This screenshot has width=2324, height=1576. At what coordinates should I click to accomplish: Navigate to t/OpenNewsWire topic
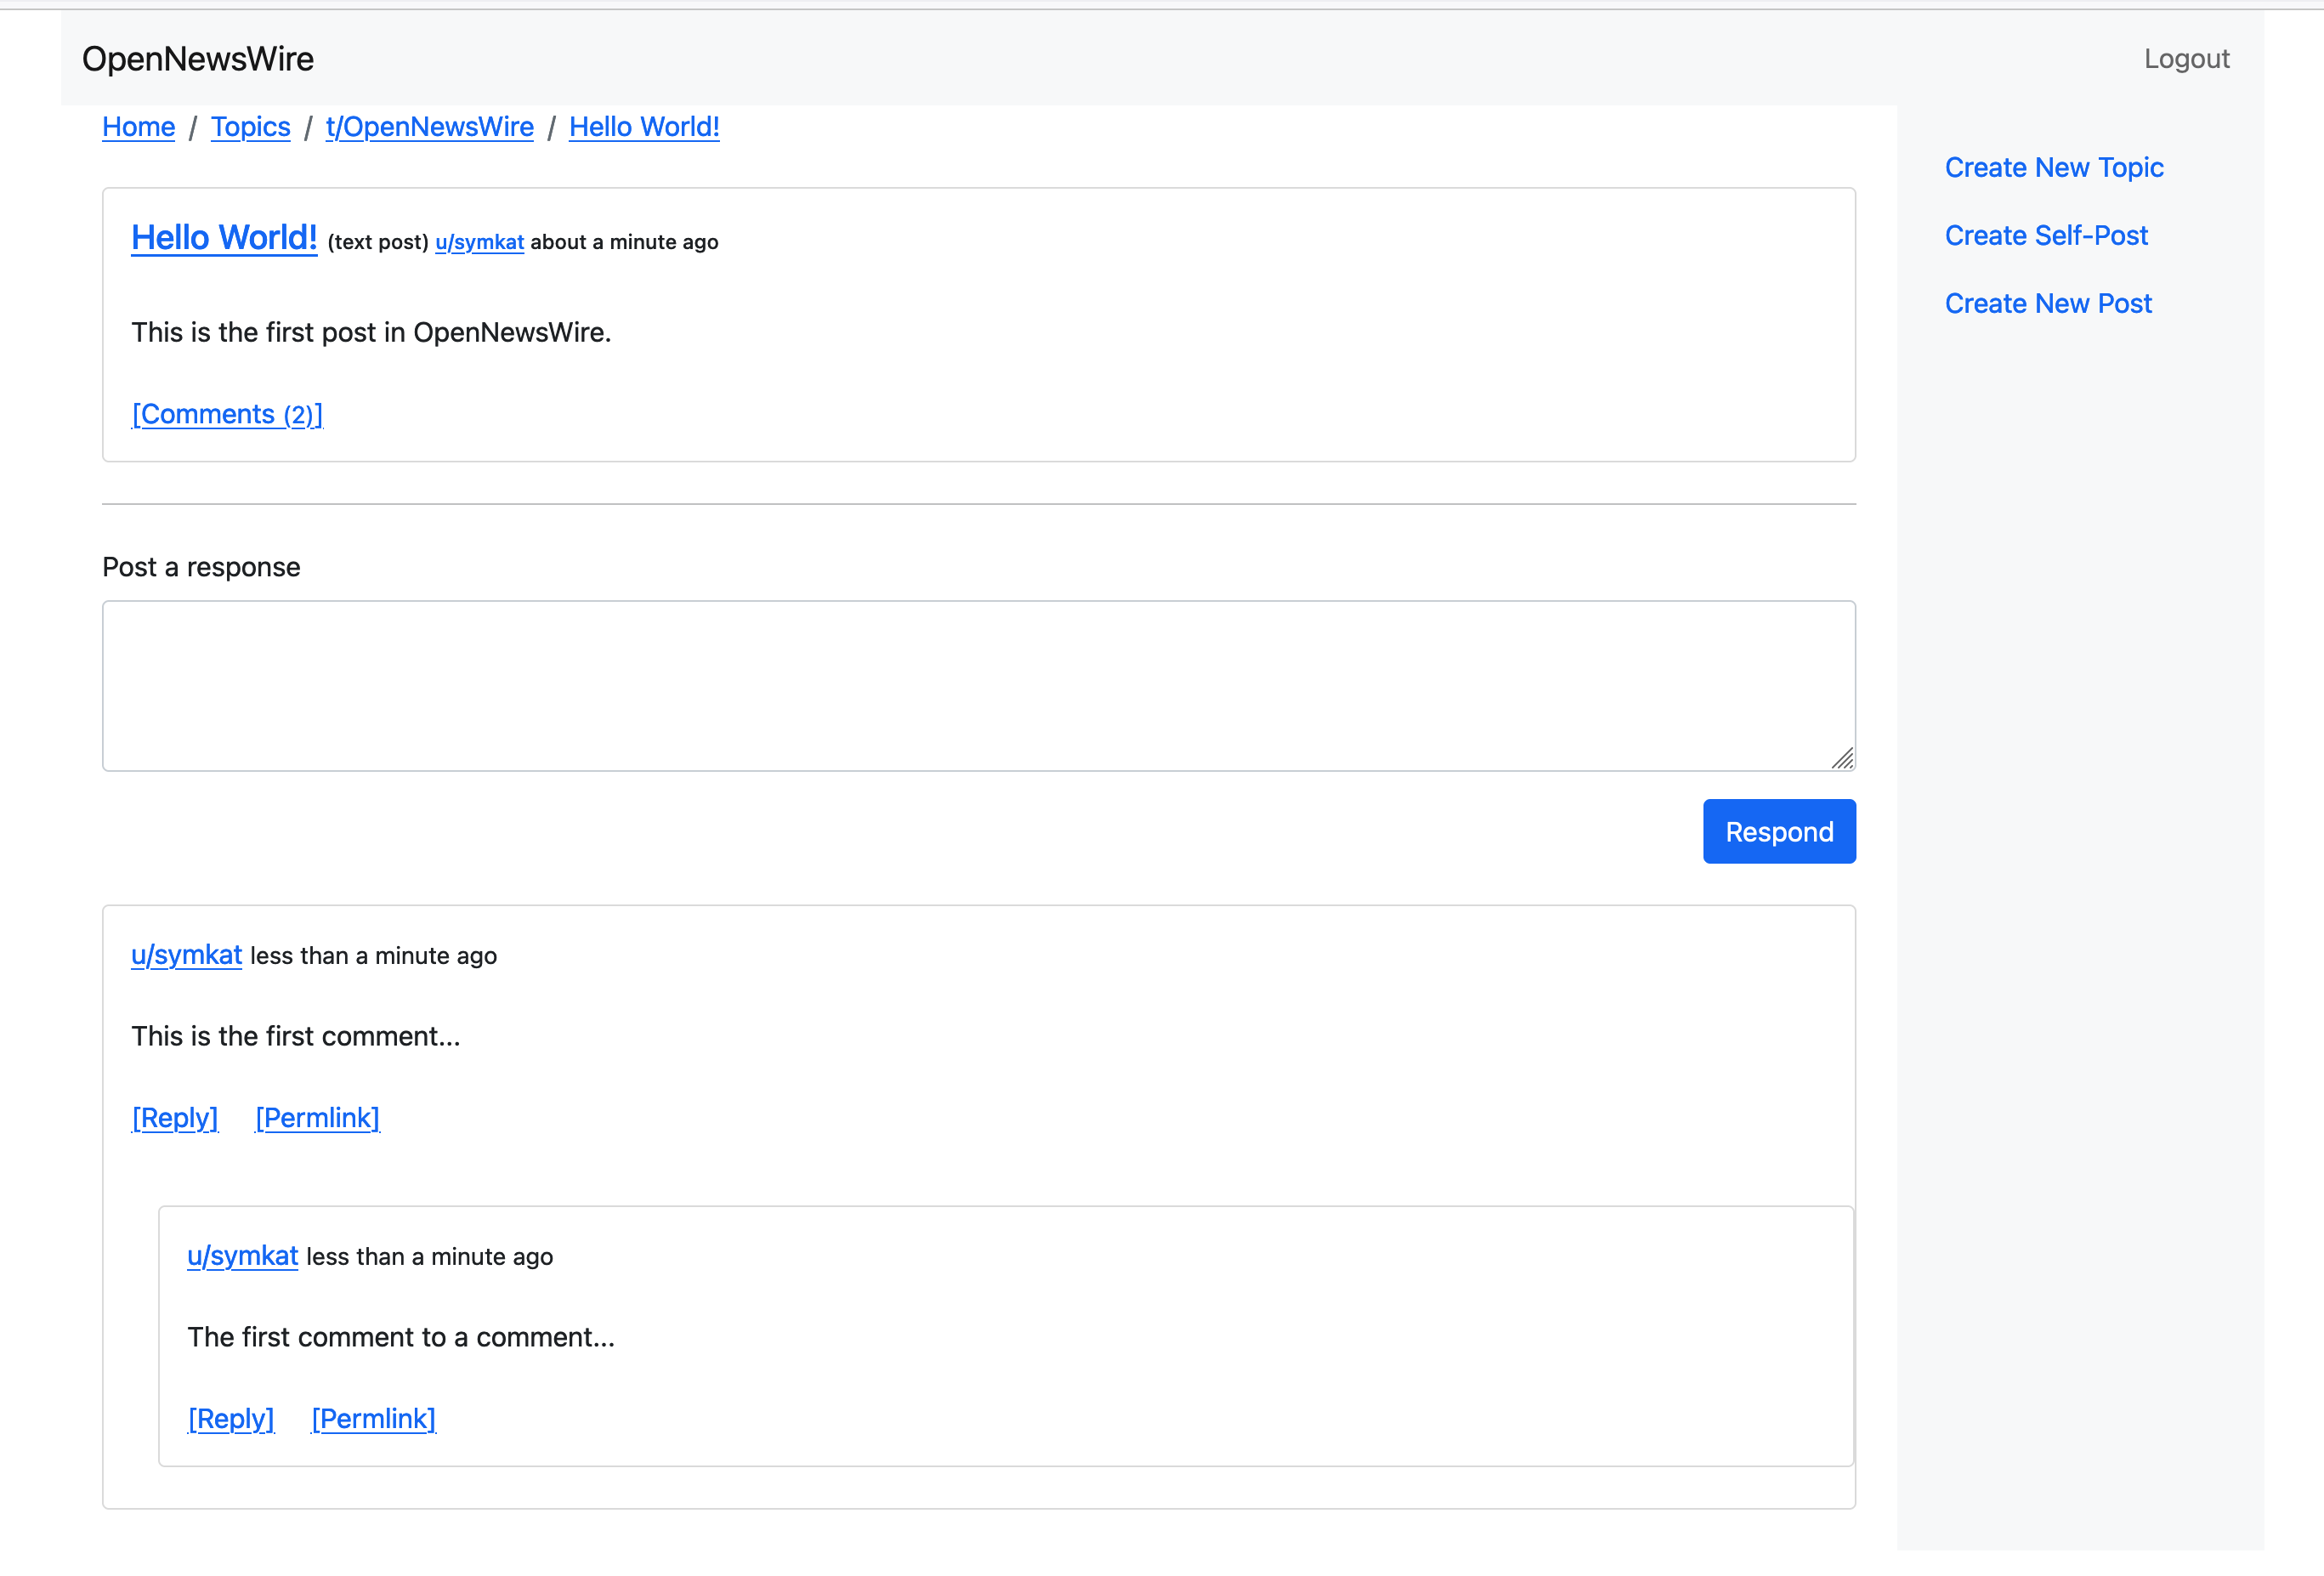point(430,127)
